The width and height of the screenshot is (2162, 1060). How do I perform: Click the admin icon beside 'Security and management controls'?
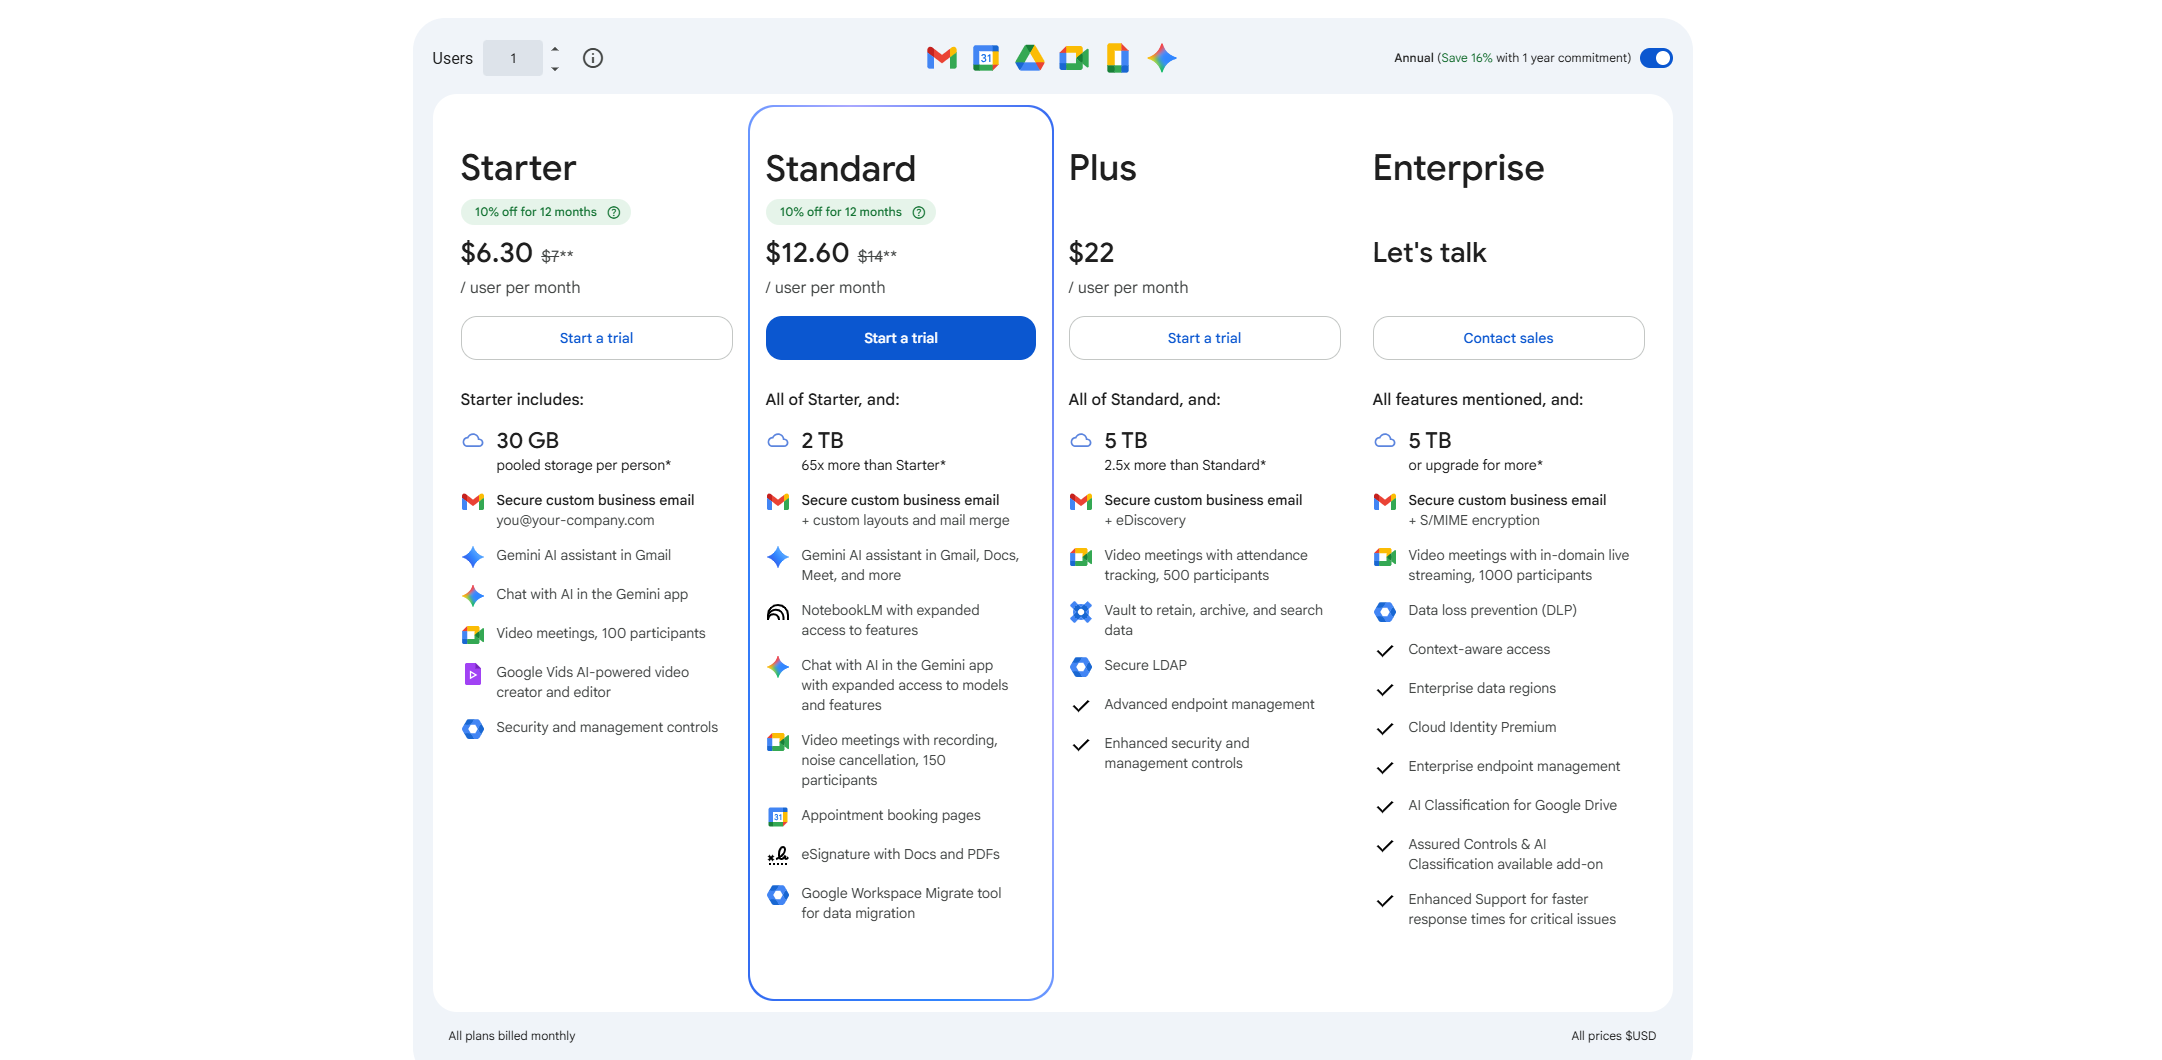(473, 728)
